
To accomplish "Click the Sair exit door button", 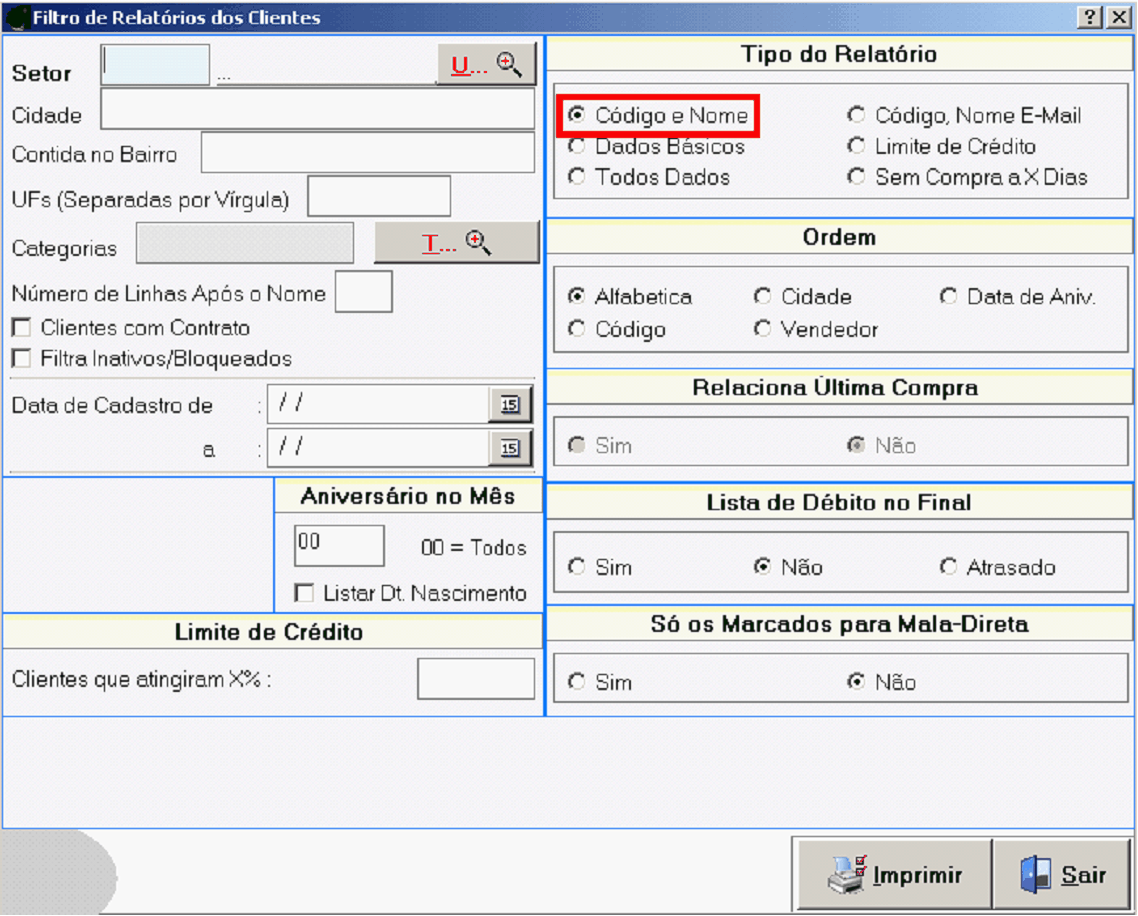I will pos(1062,875).
